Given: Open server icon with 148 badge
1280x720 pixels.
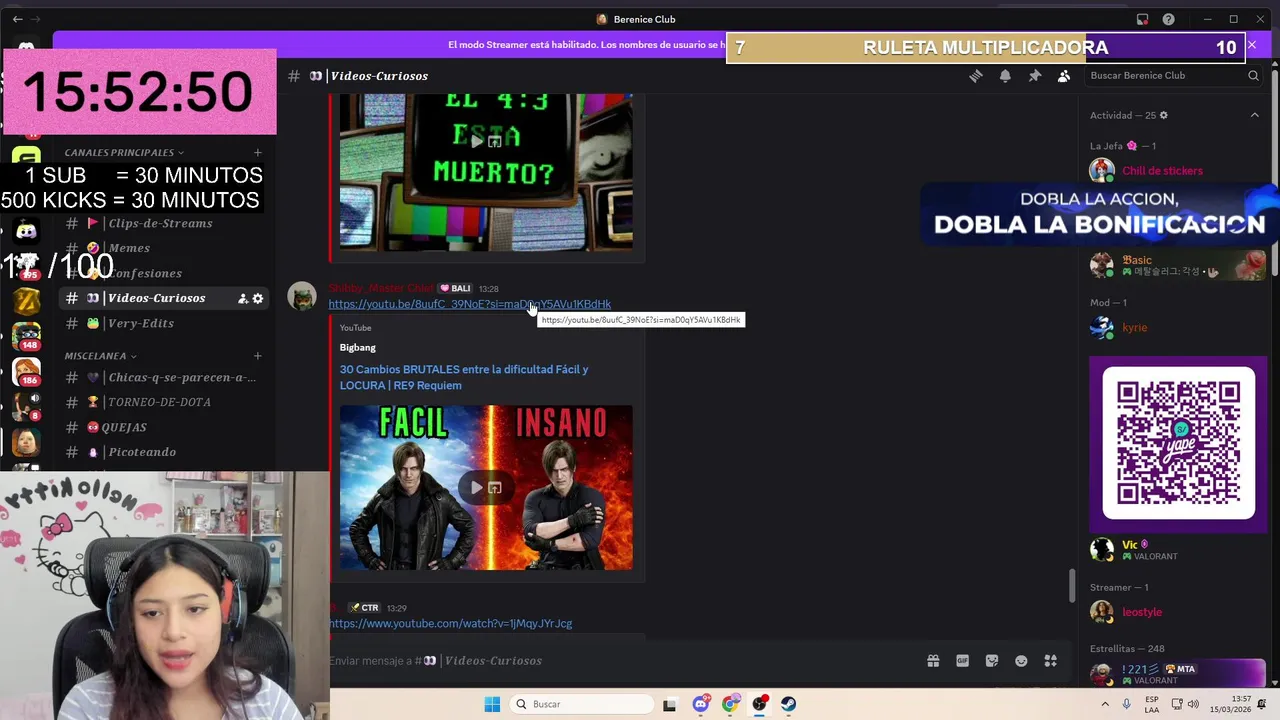Looking at the screenshot, I should tap(26, 336).
